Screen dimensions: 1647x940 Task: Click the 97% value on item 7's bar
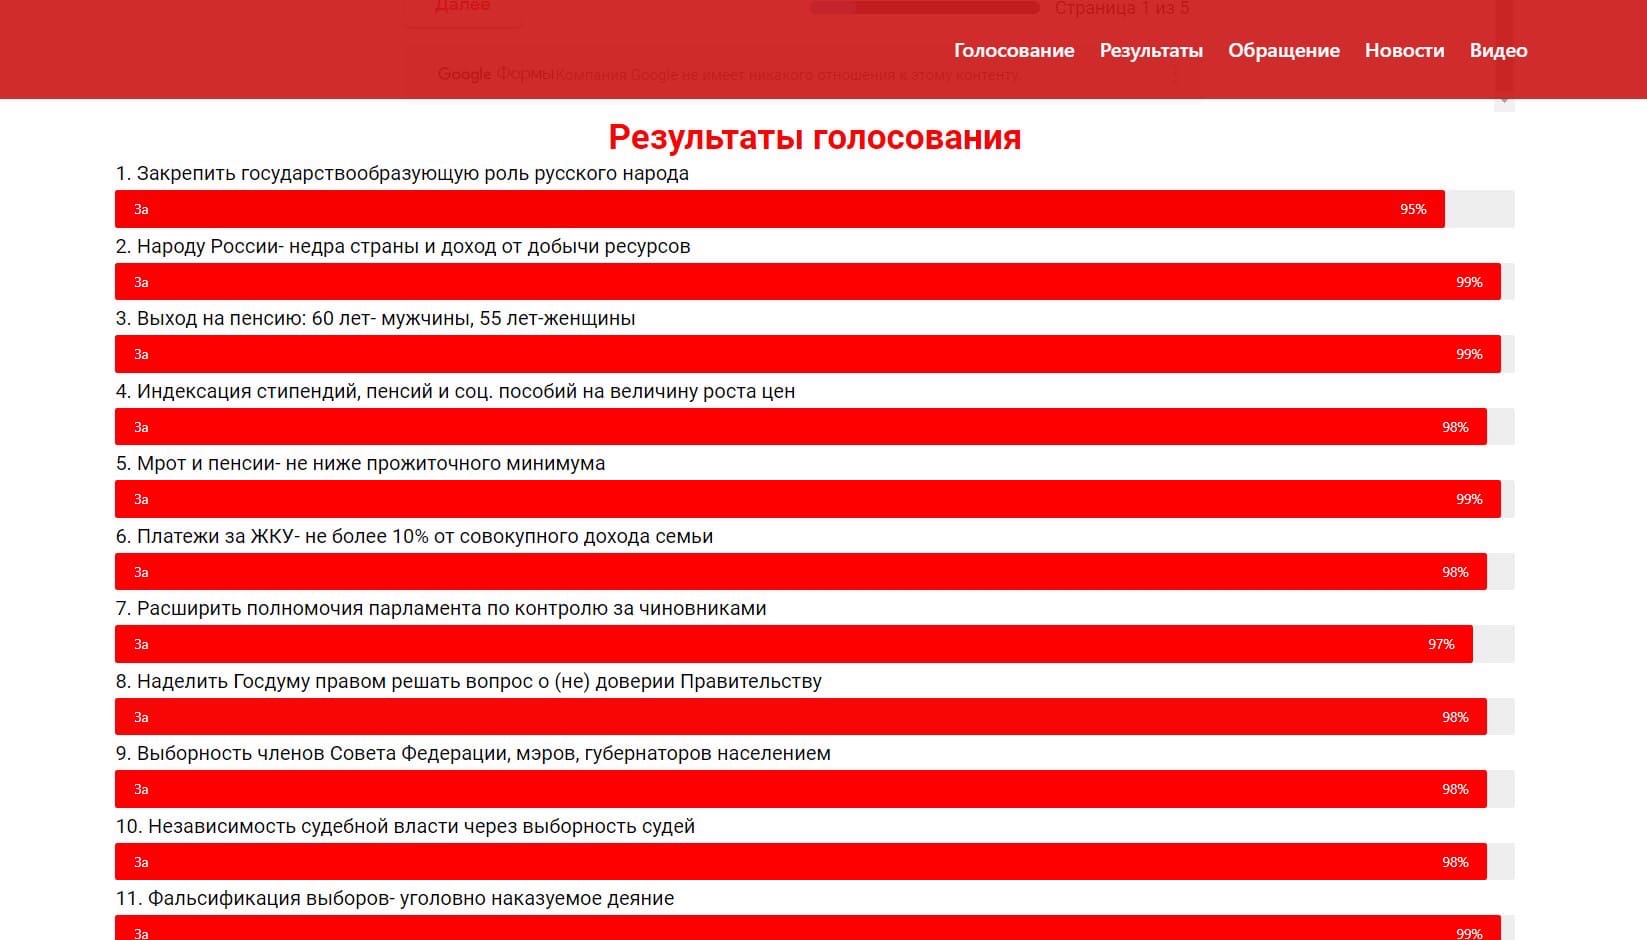pos(1441,644)
